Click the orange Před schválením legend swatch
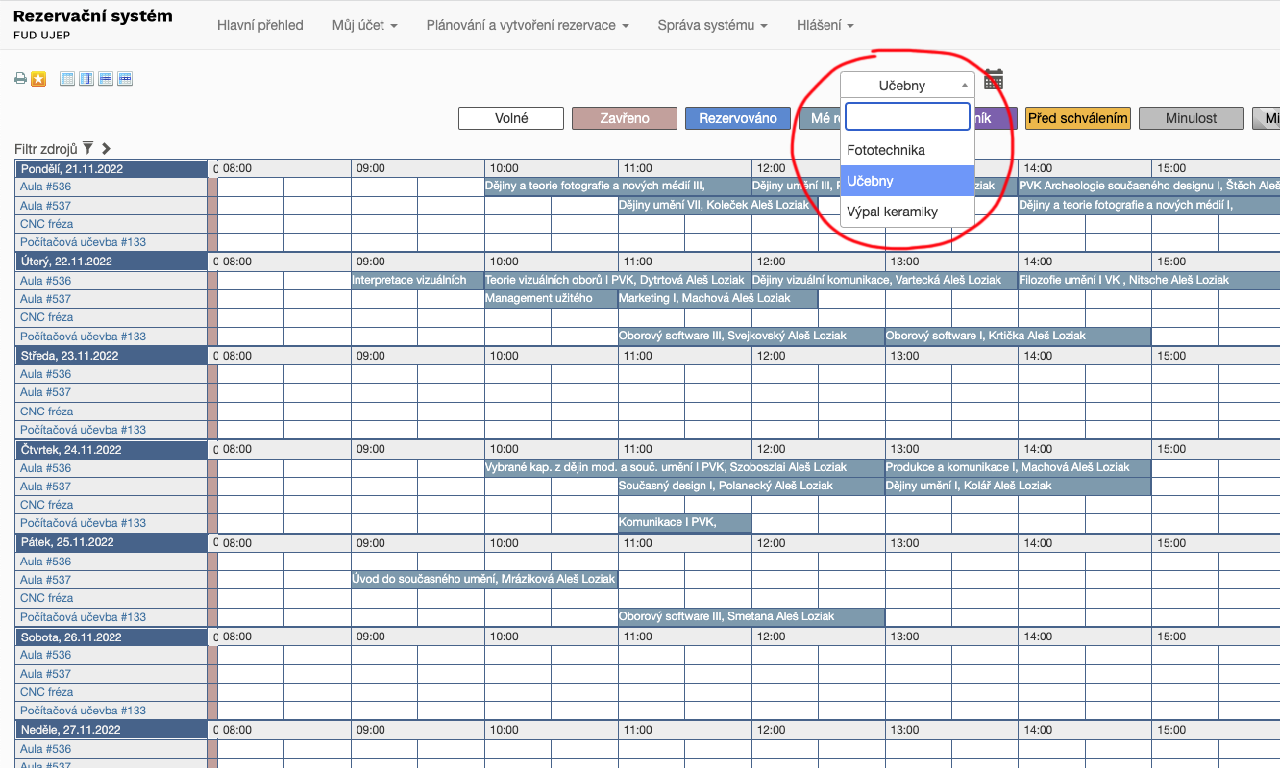This screenshot has width=1280, height=768. coord(1077,119)
